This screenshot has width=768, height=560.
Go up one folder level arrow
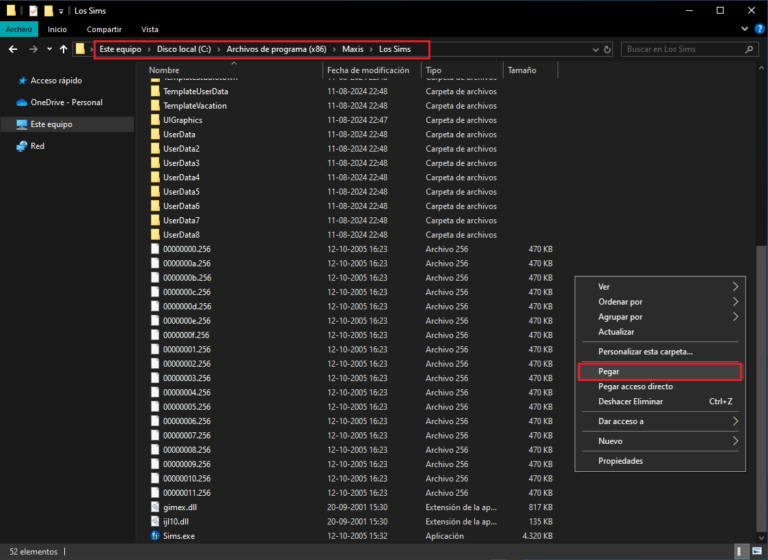click(x=63, y=49)
